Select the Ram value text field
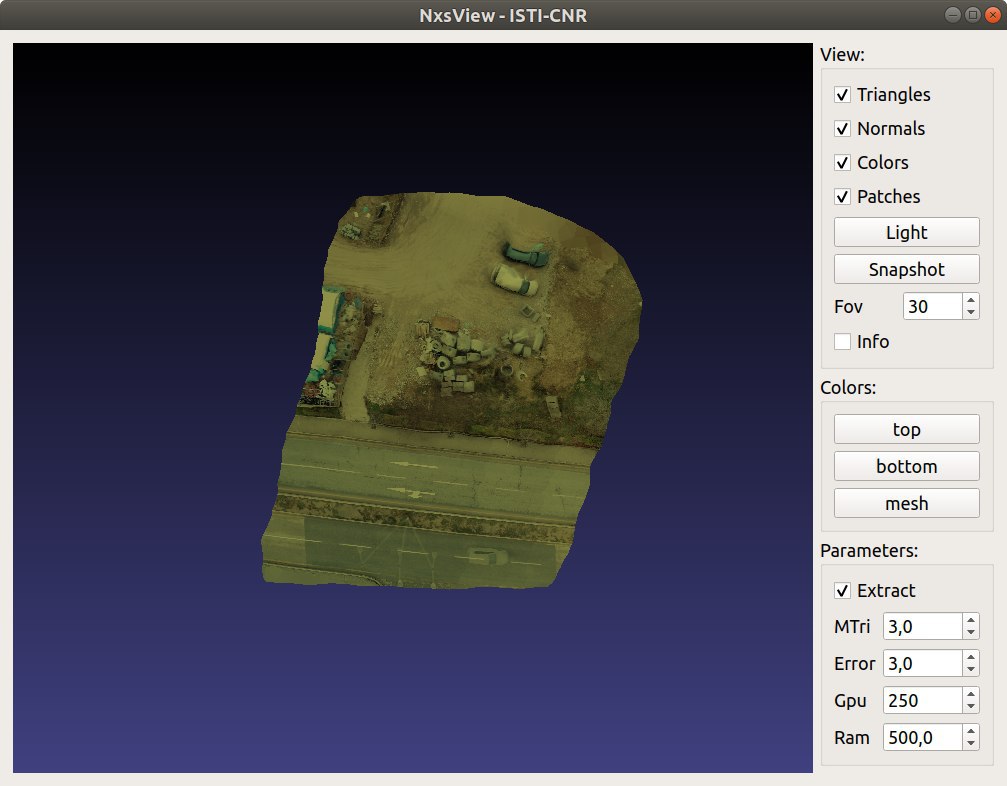The width and height of the screenshot is (1007, 786). [920, 737]
